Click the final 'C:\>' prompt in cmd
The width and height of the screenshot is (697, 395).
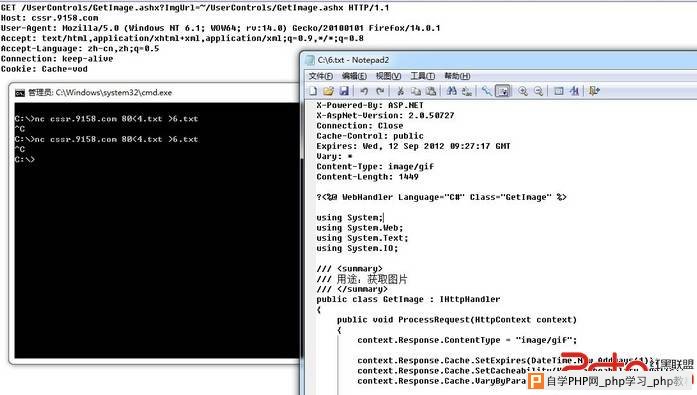24,160
